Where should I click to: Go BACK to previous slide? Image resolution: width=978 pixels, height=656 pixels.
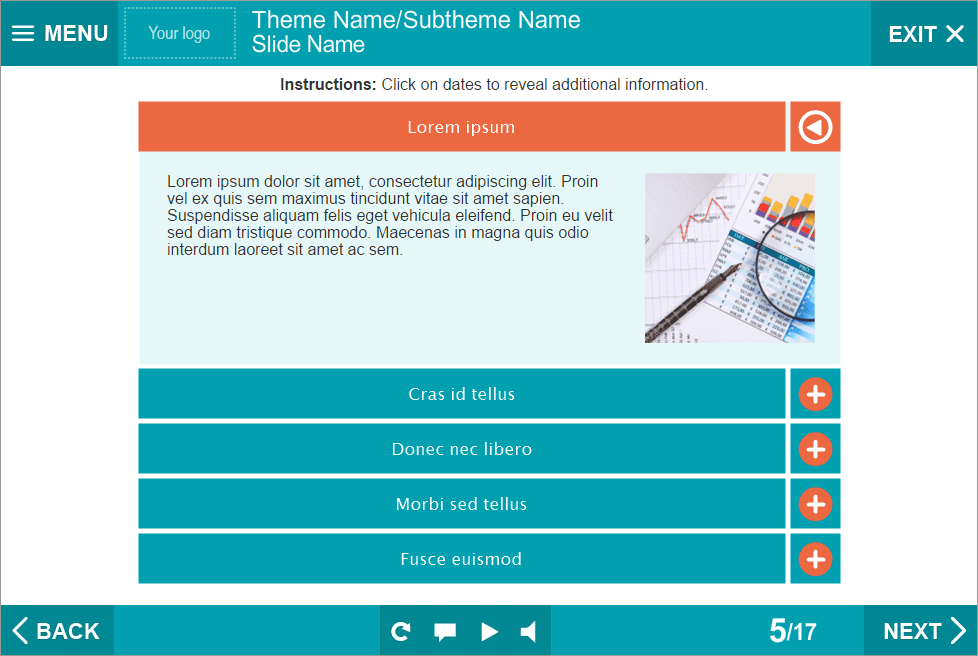(x=57, y=631)
